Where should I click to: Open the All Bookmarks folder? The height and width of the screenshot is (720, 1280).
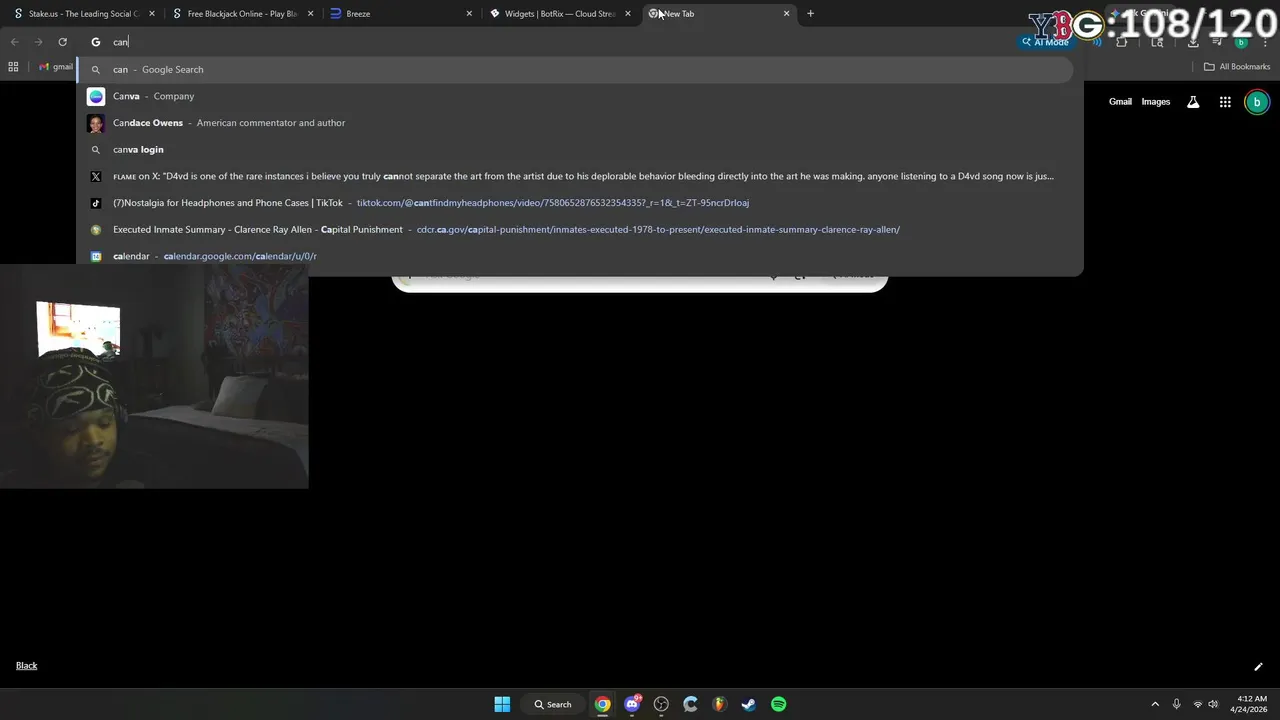pos(1237,67)
